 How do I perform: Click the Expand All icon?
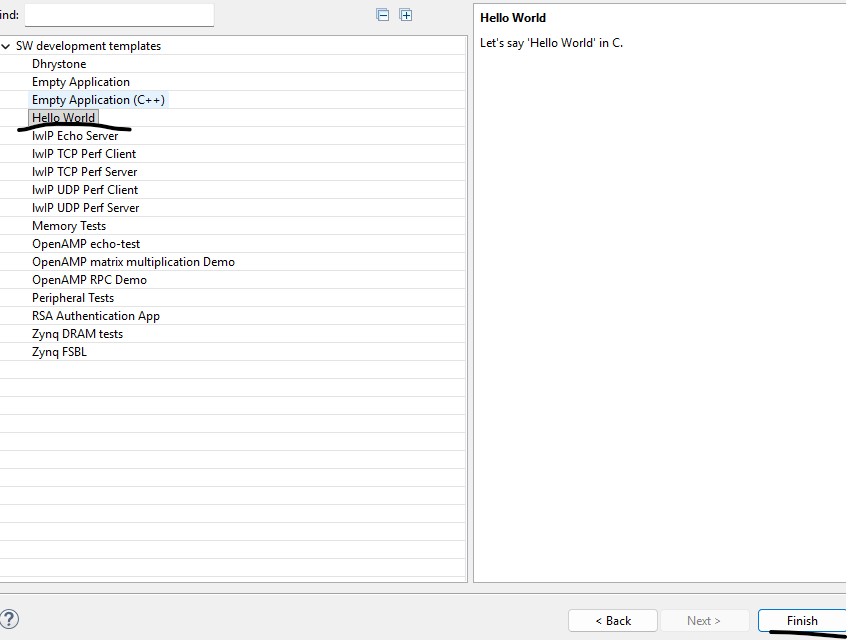pyautogui.click(x=406, y=15)
